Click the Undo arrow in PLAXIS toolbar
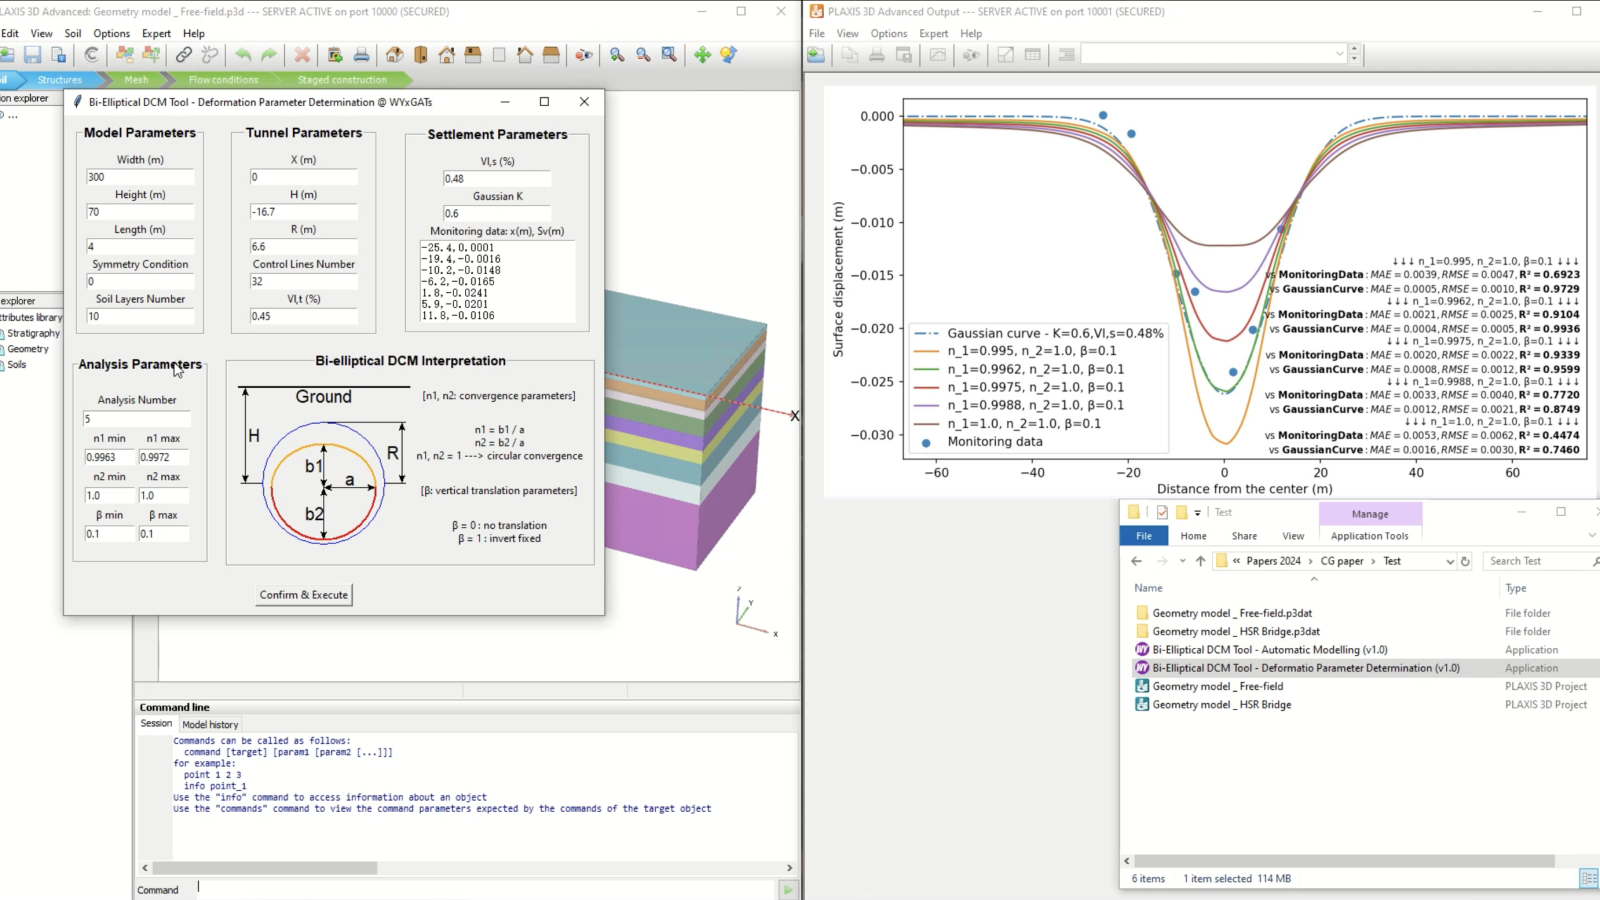Image resolution: width=1600 pixels, height=900 pixels. pyautogui.click(x=243, y=55)
